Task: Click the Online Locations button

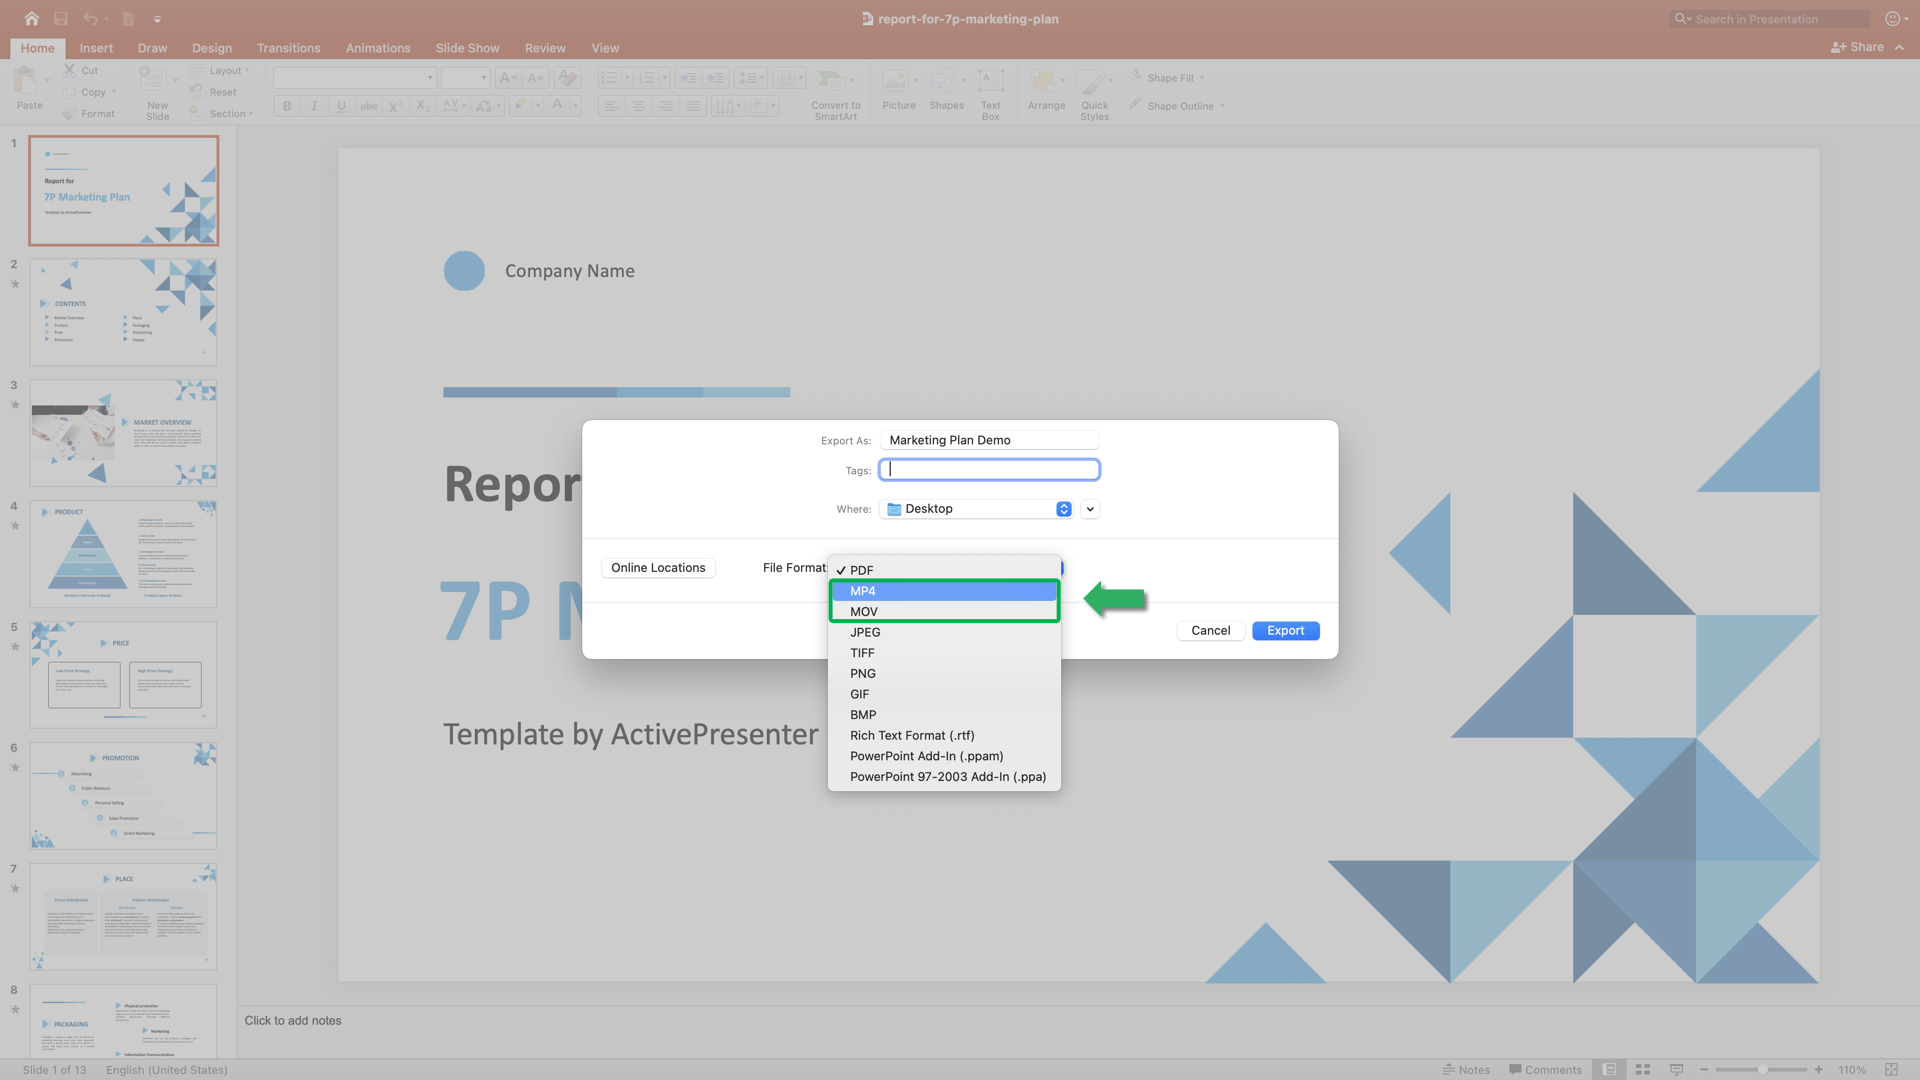Action: pos(658,568)
